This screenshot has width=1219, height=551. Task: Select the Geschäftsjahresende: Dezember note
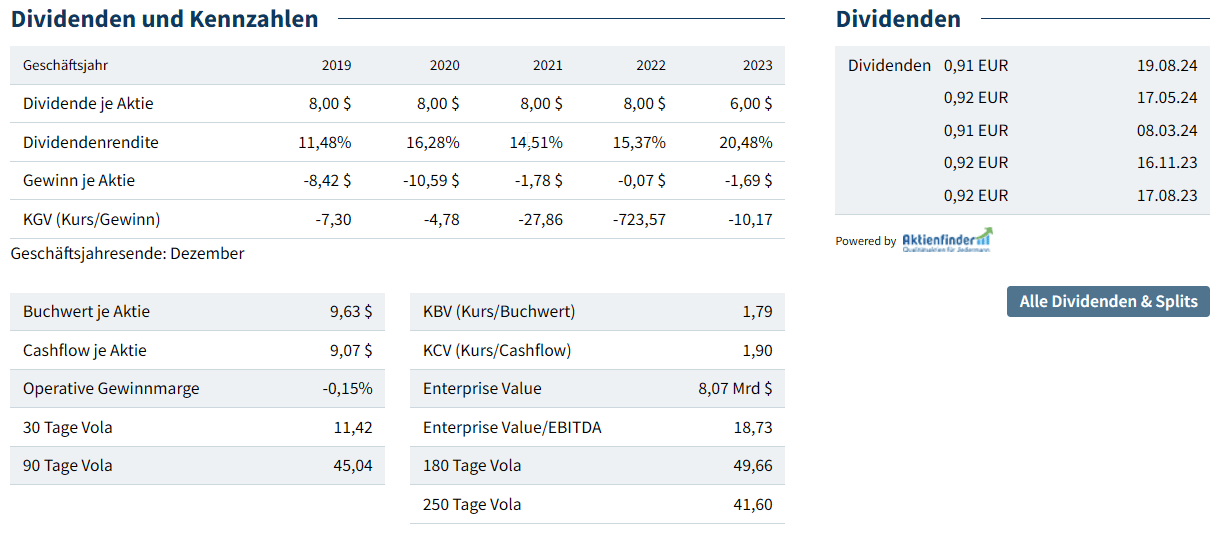pos(127,253)
